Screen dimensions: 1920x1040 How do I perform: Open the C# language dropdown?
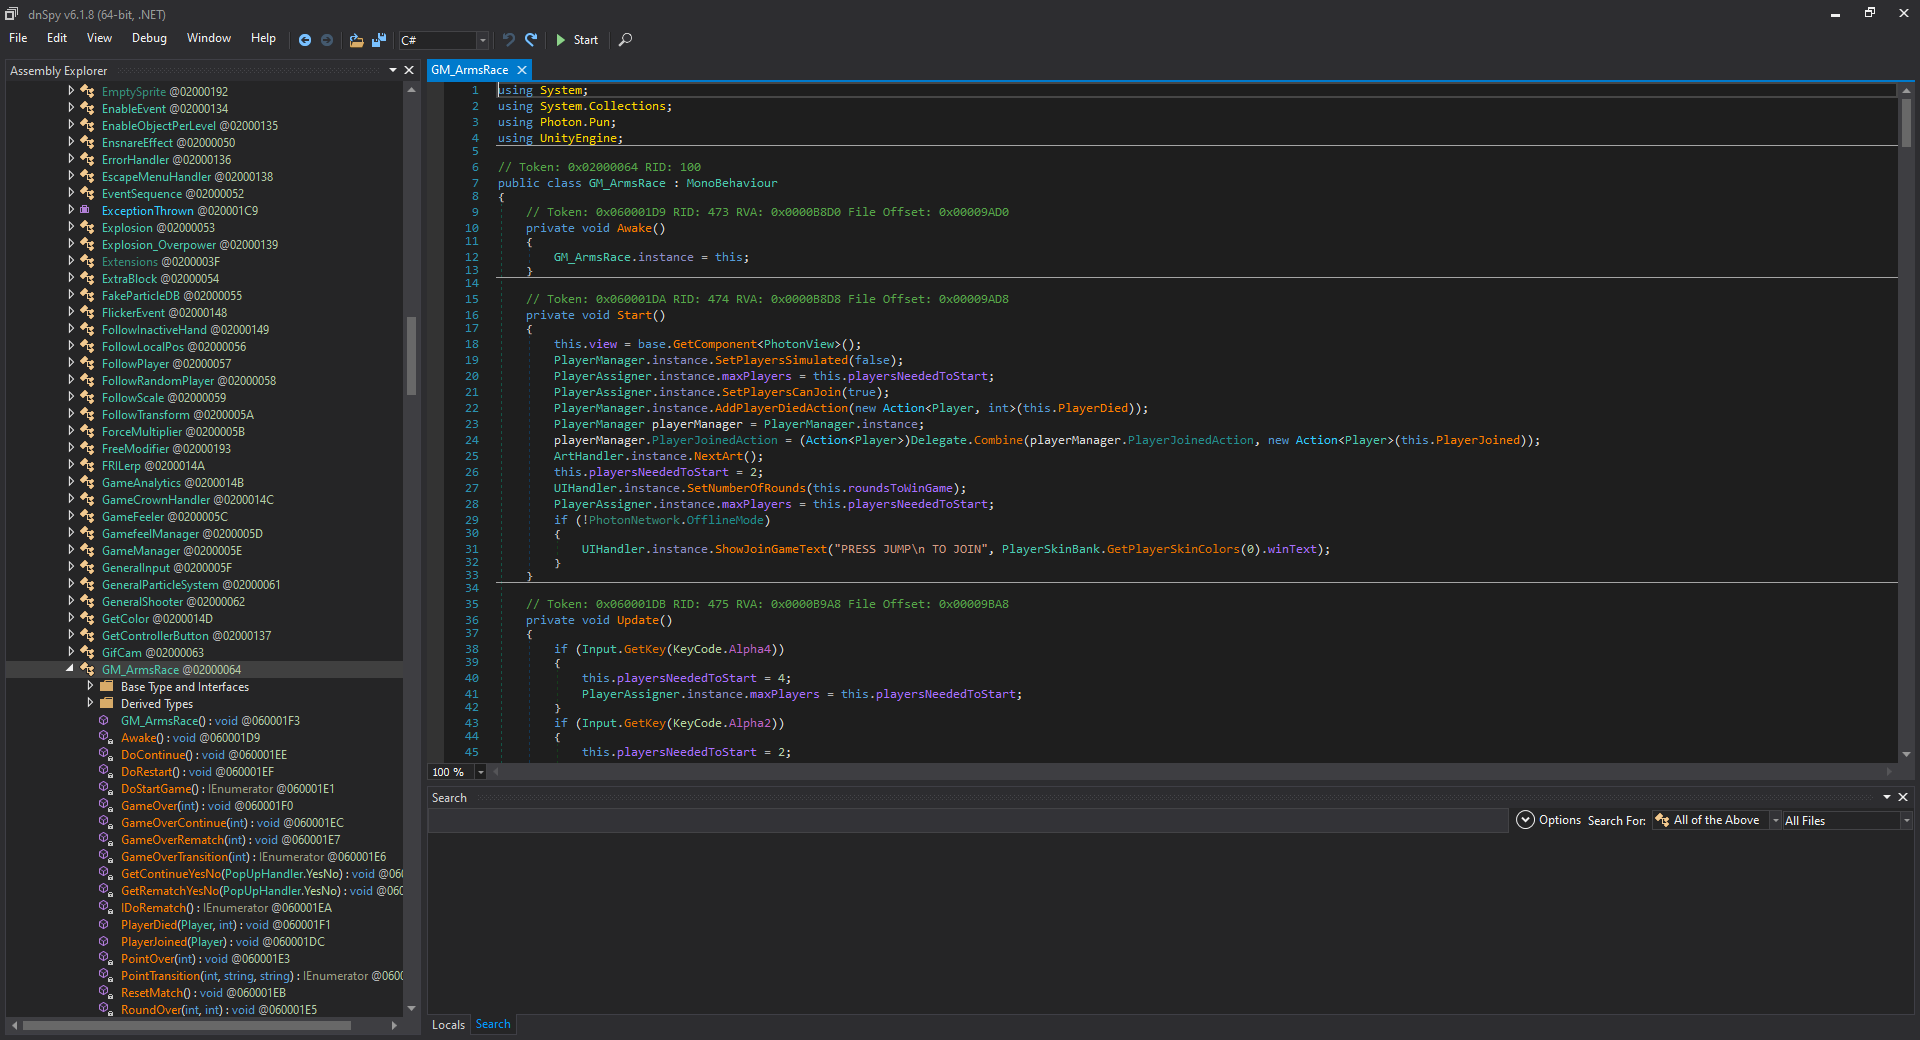click(x=482, y=40)
